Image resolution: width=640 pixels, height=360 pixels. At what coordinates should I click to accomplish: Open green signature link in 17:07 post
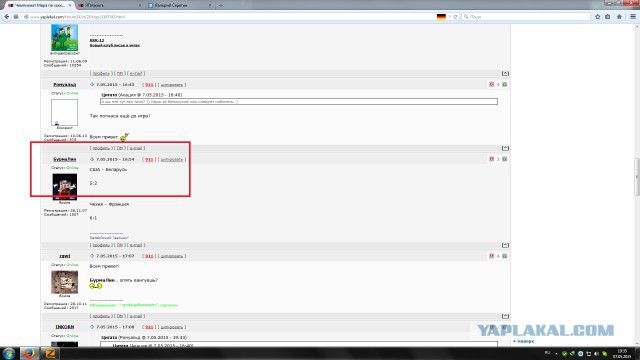coord(134,305)
